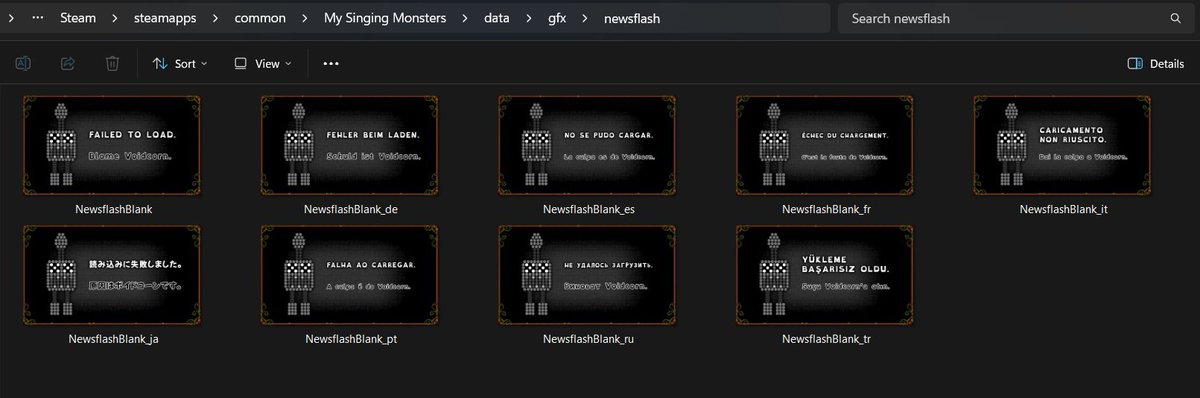The height and width of the screenshot is (398, 1200).
Task: Select the NewsflashBlank_de thumbnail image
Action: pyautogui.click(x=350, y=146)
